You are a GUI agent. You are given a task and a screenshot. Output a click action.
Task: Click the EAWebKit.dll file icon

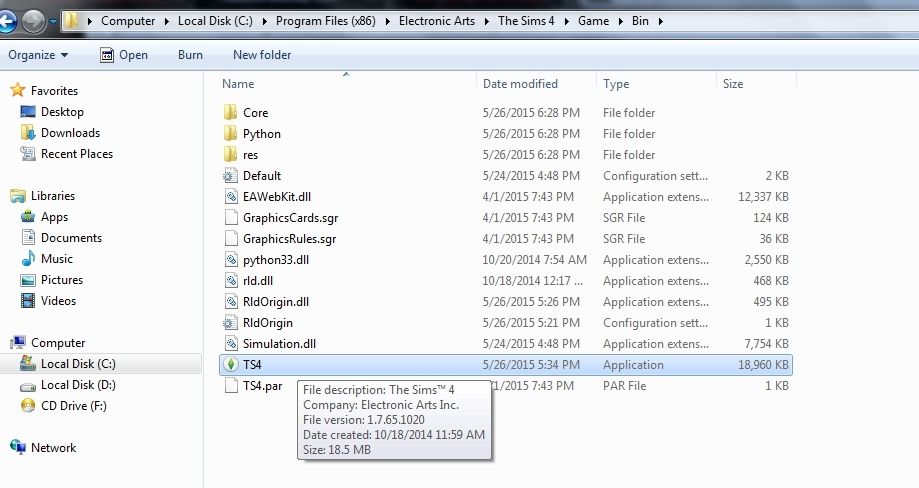pyautogui.click(x=231, y=196)
